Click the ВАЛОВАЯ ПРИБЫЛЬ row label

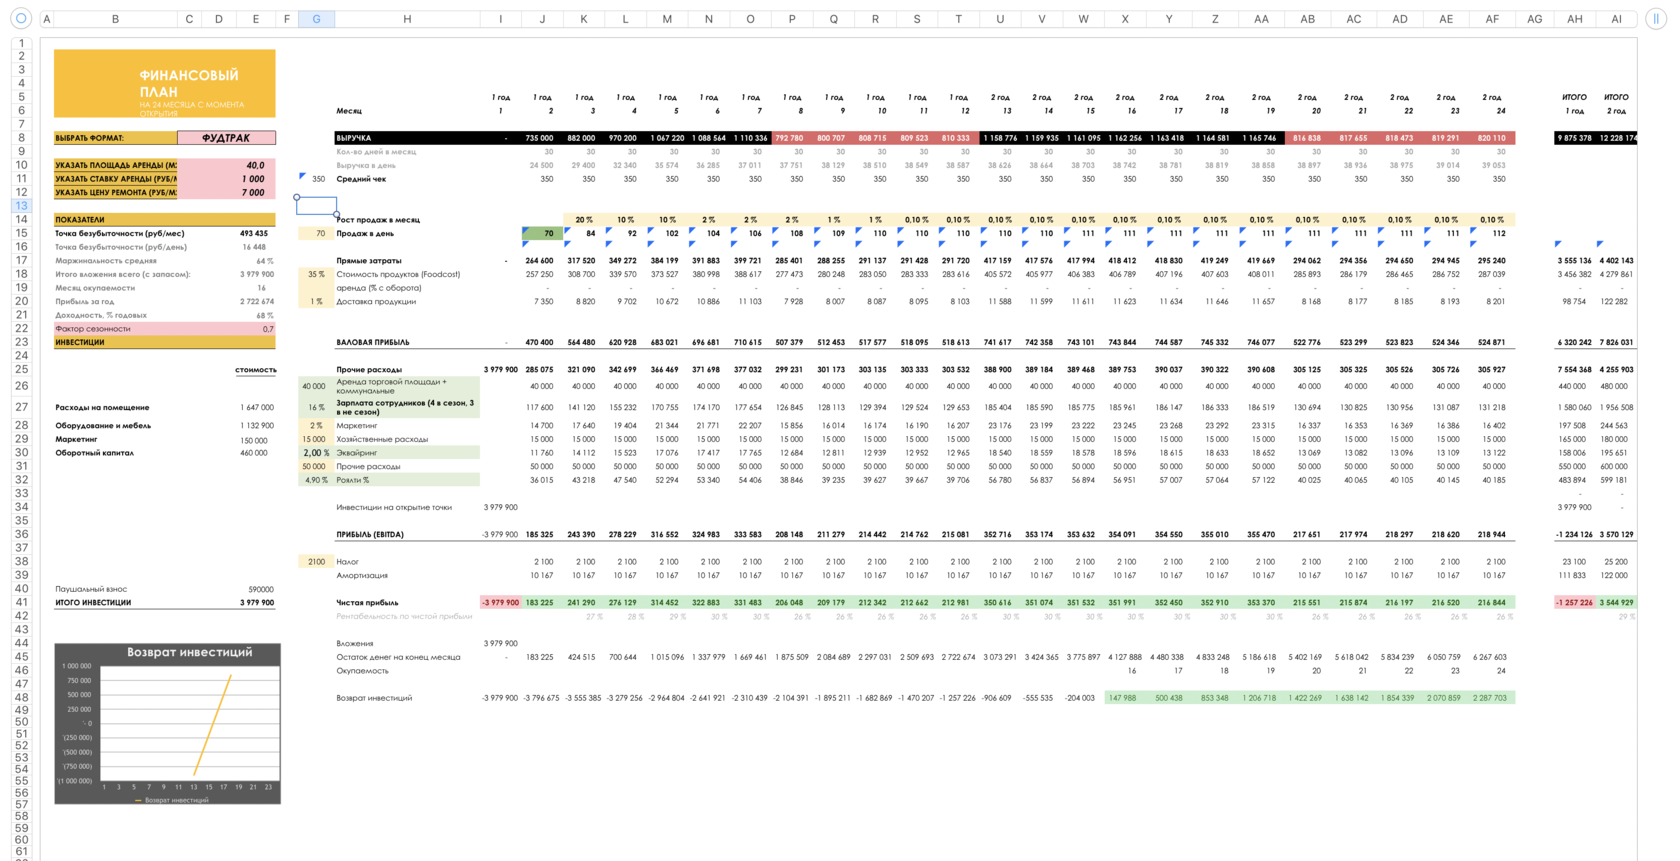[373, 343]
